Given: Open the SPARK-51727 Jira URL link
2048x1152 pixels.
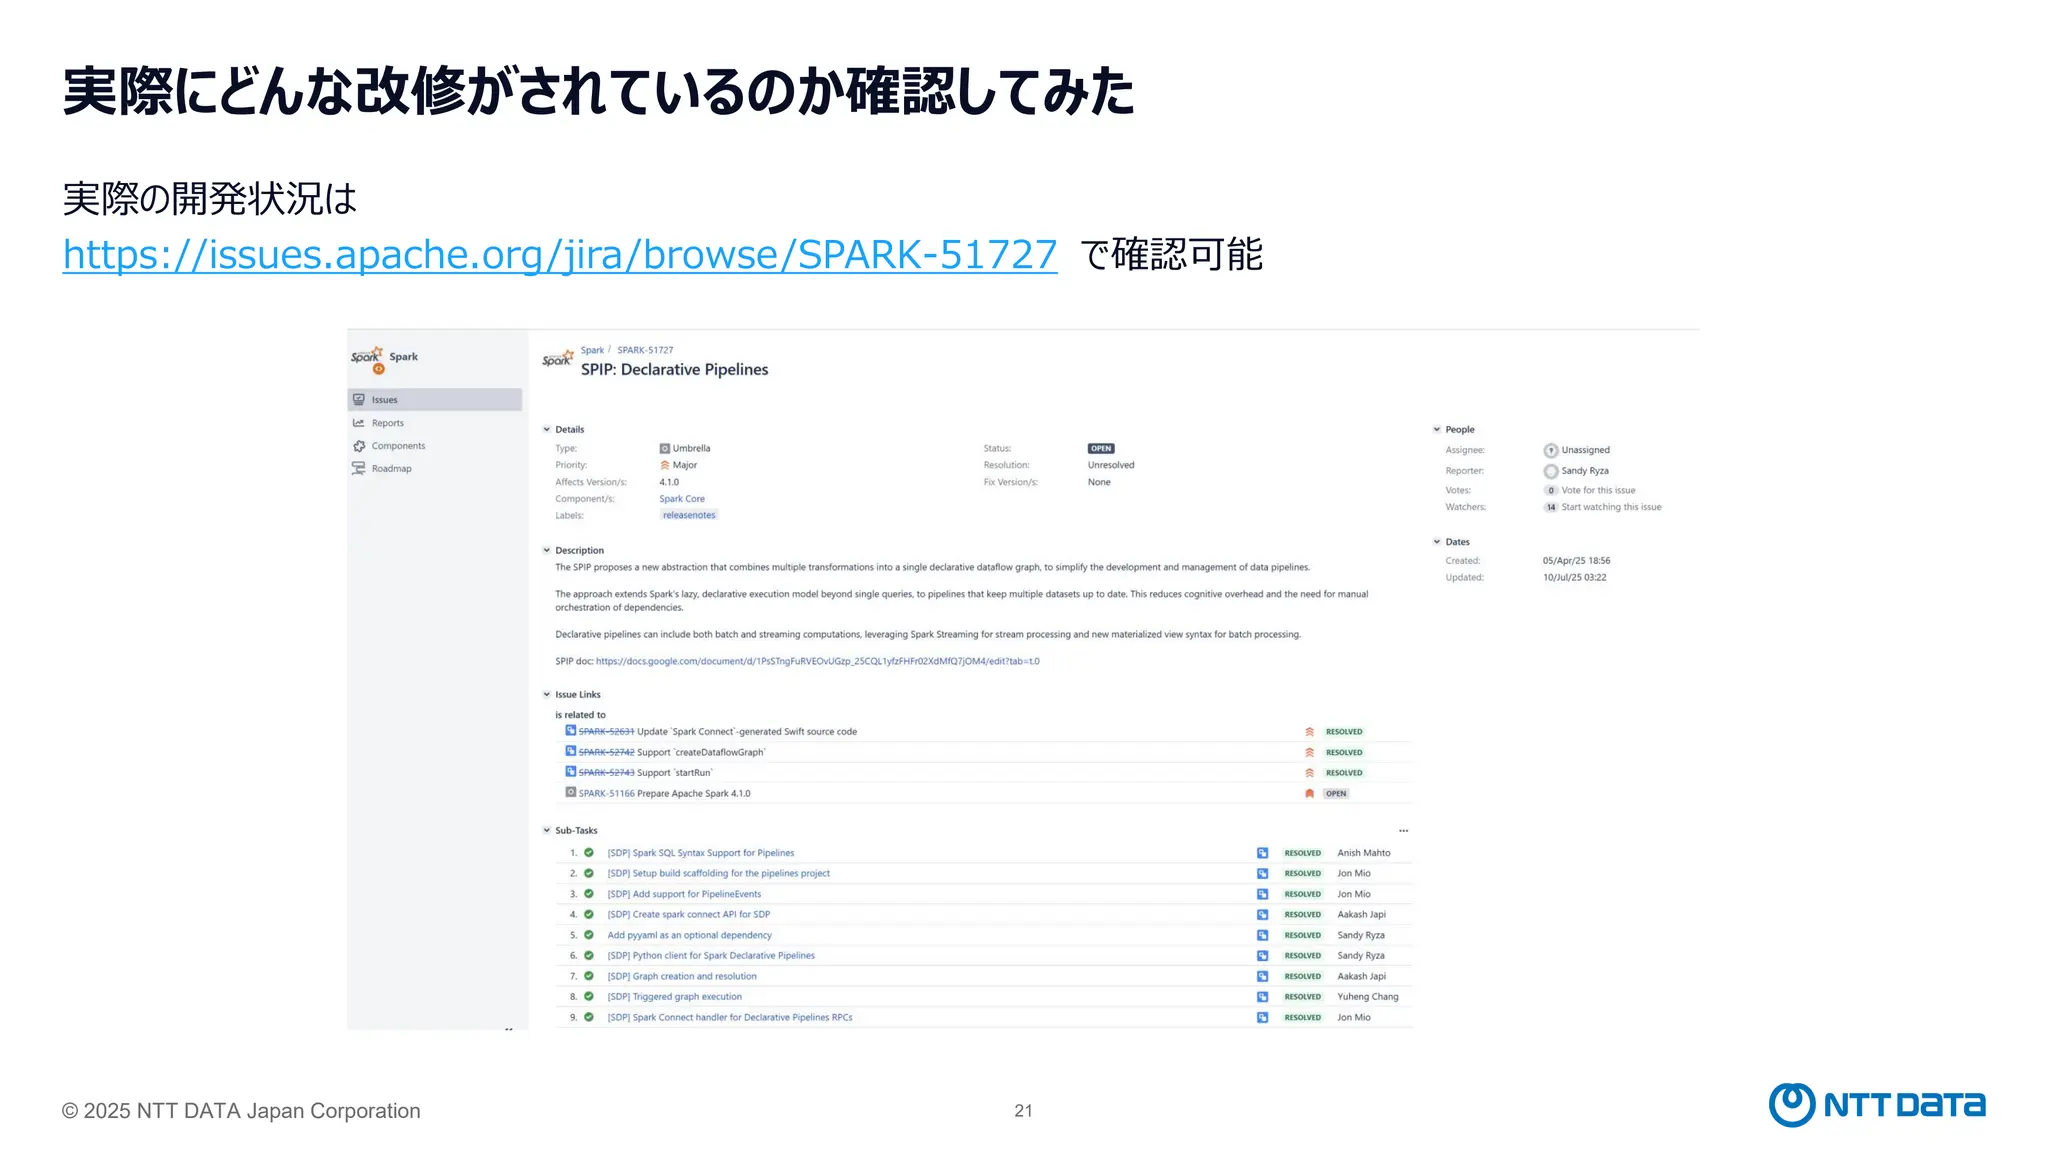Looking at the screenshot, I should click(560, 254).
